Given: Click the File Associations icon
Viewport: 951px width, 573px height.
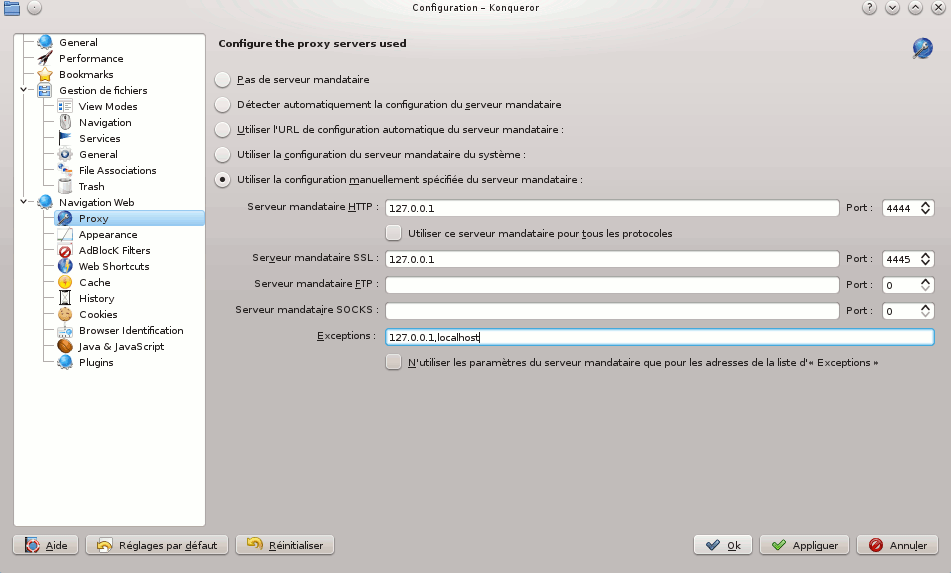Looking at the screenshot, I should (65, 170).
